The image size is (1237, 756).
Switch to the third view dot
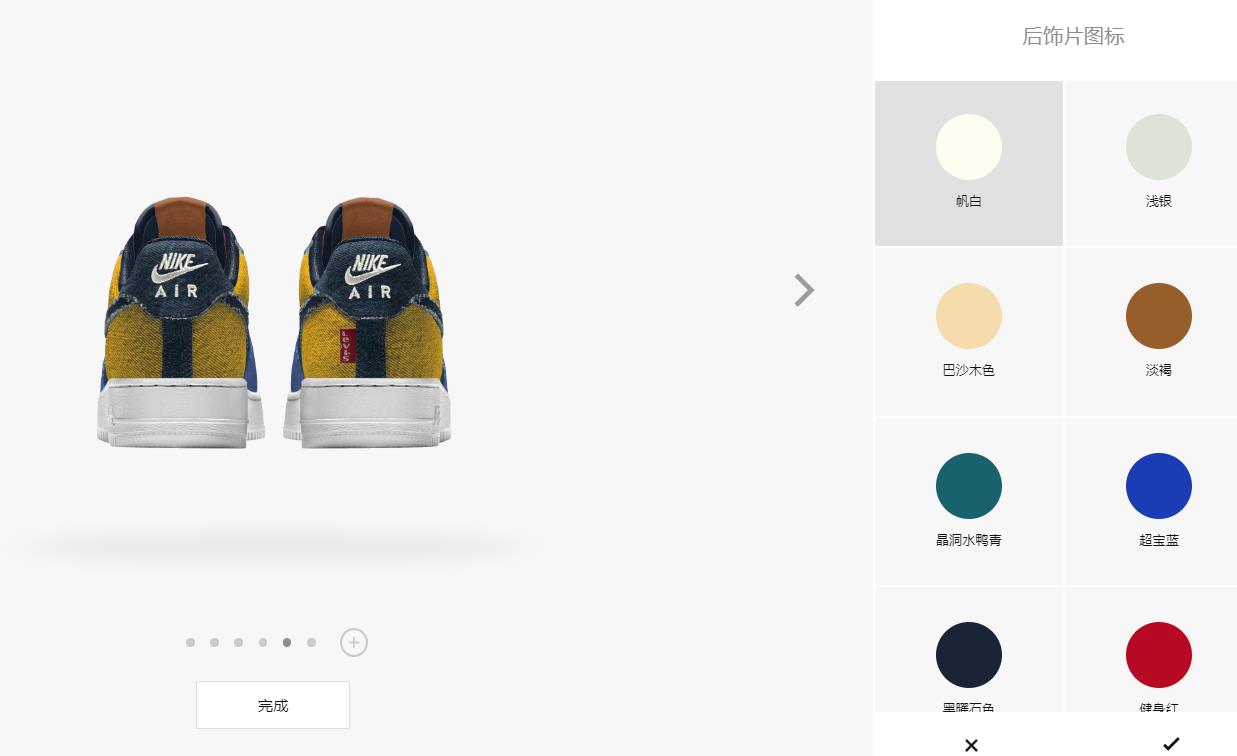coord(238,642)
